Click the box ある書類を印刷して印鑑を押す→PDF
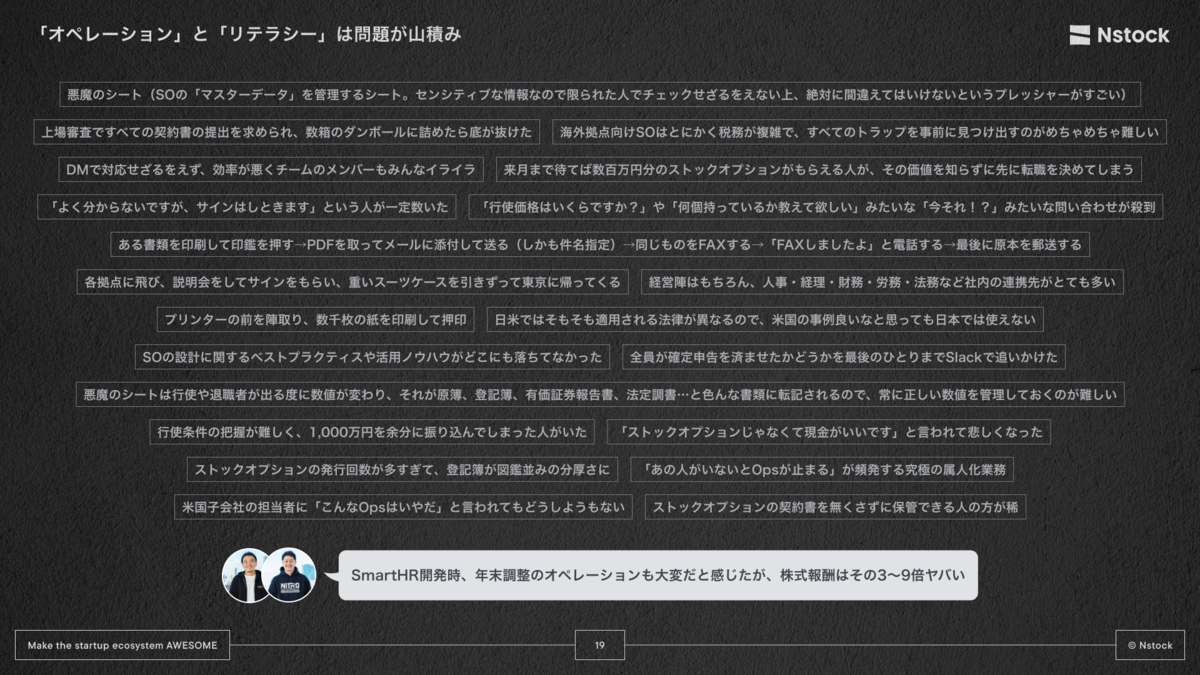This screenshot has height=675, width=1200. click(600, 244)
